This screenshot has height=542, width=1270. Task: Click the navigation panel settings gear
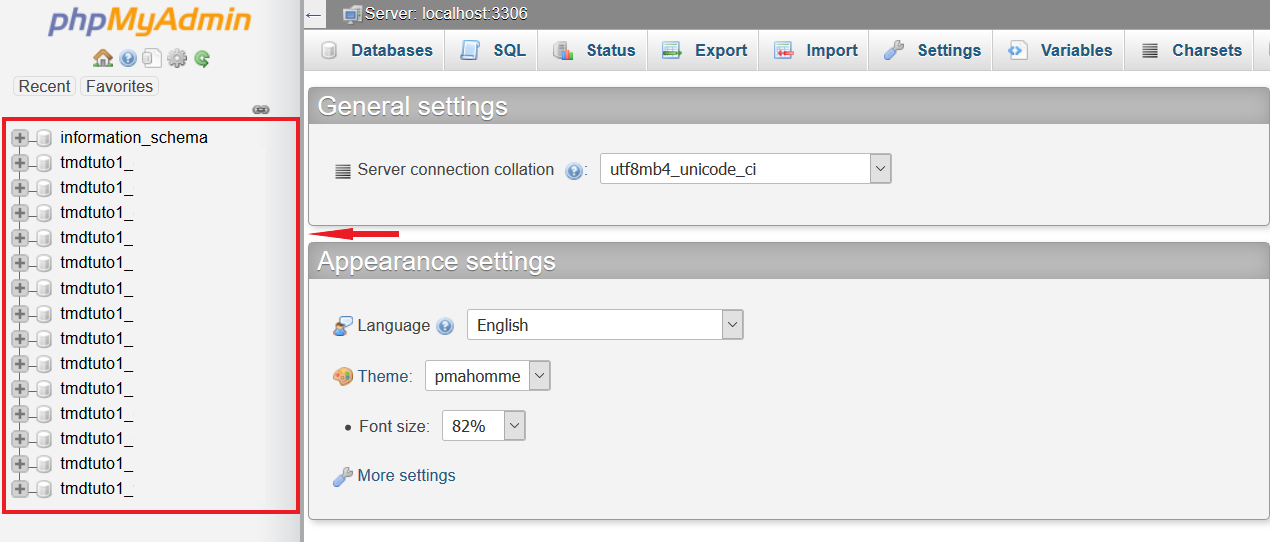177,59
